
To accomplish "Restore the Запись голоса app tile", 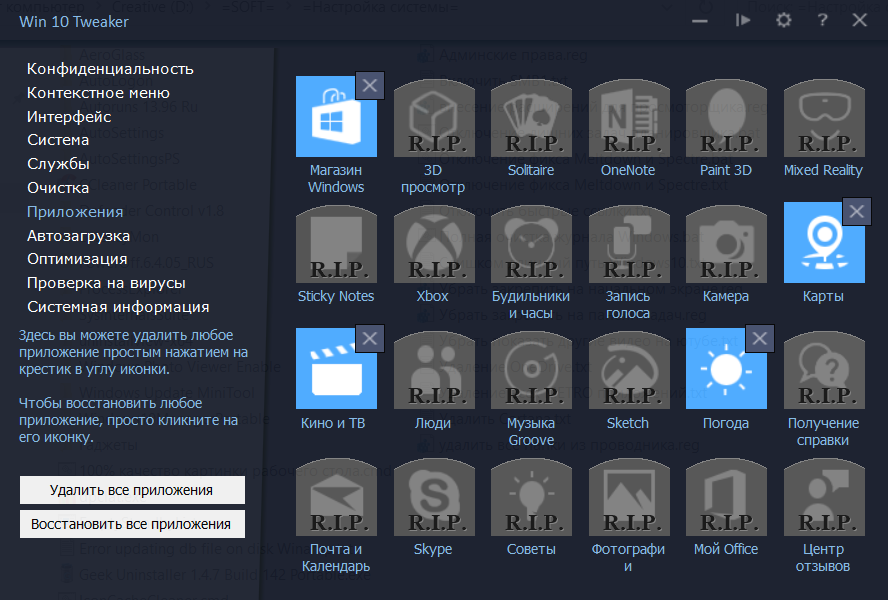I will point(629,244).
